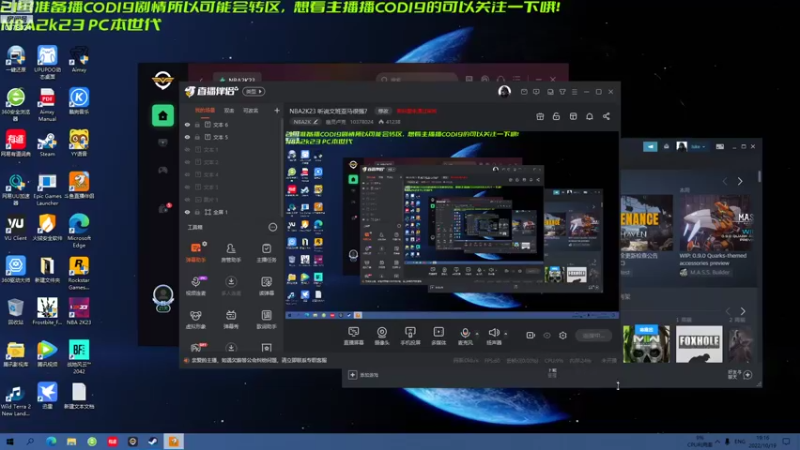Click the record video icon beside settings
Viewport: 800px width, 450px height.
pyautogui.click(x=531, y=335)
